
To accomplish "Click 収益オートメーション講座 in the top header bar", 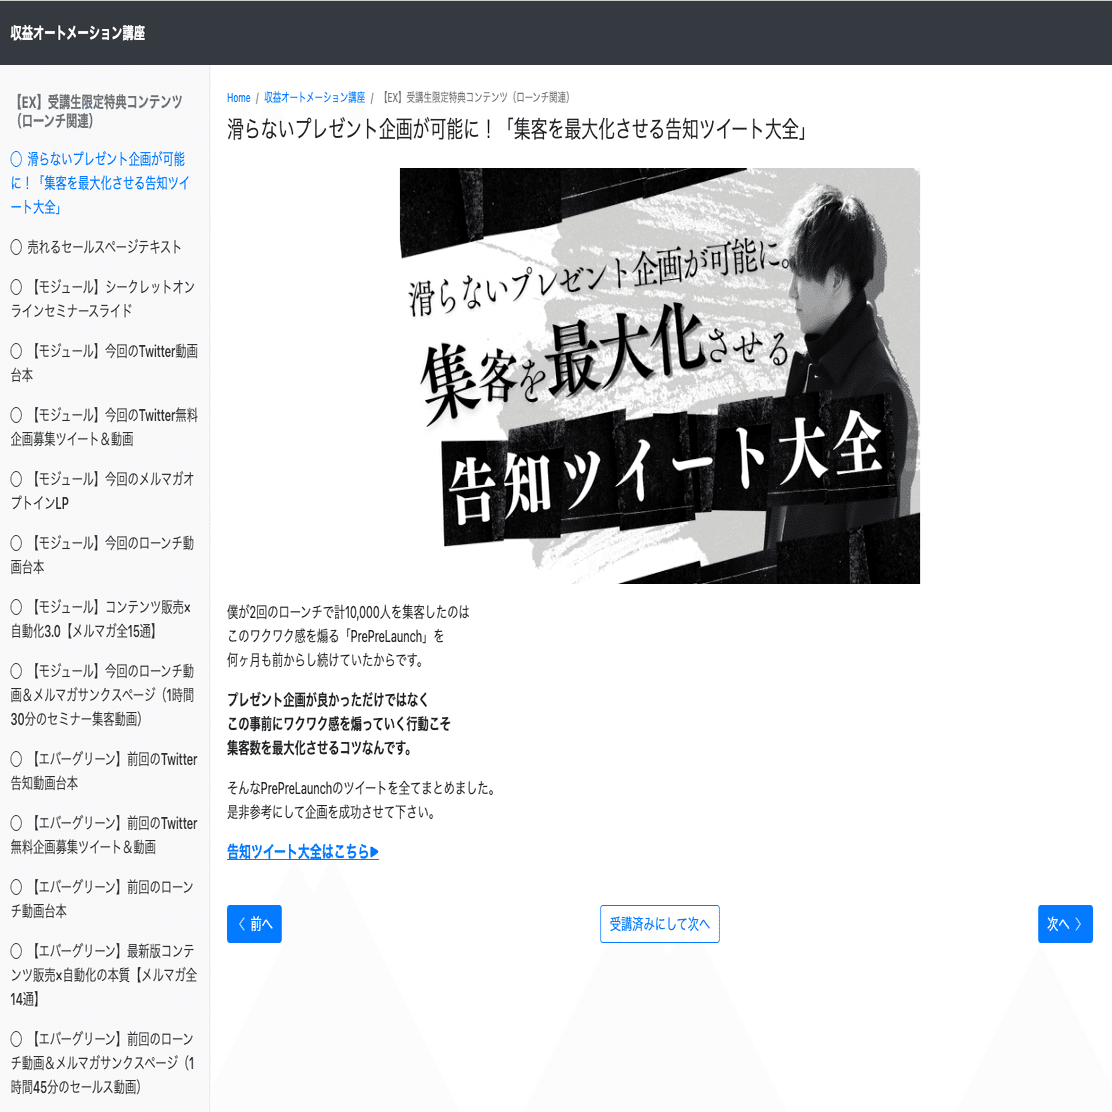I will 80,33.
